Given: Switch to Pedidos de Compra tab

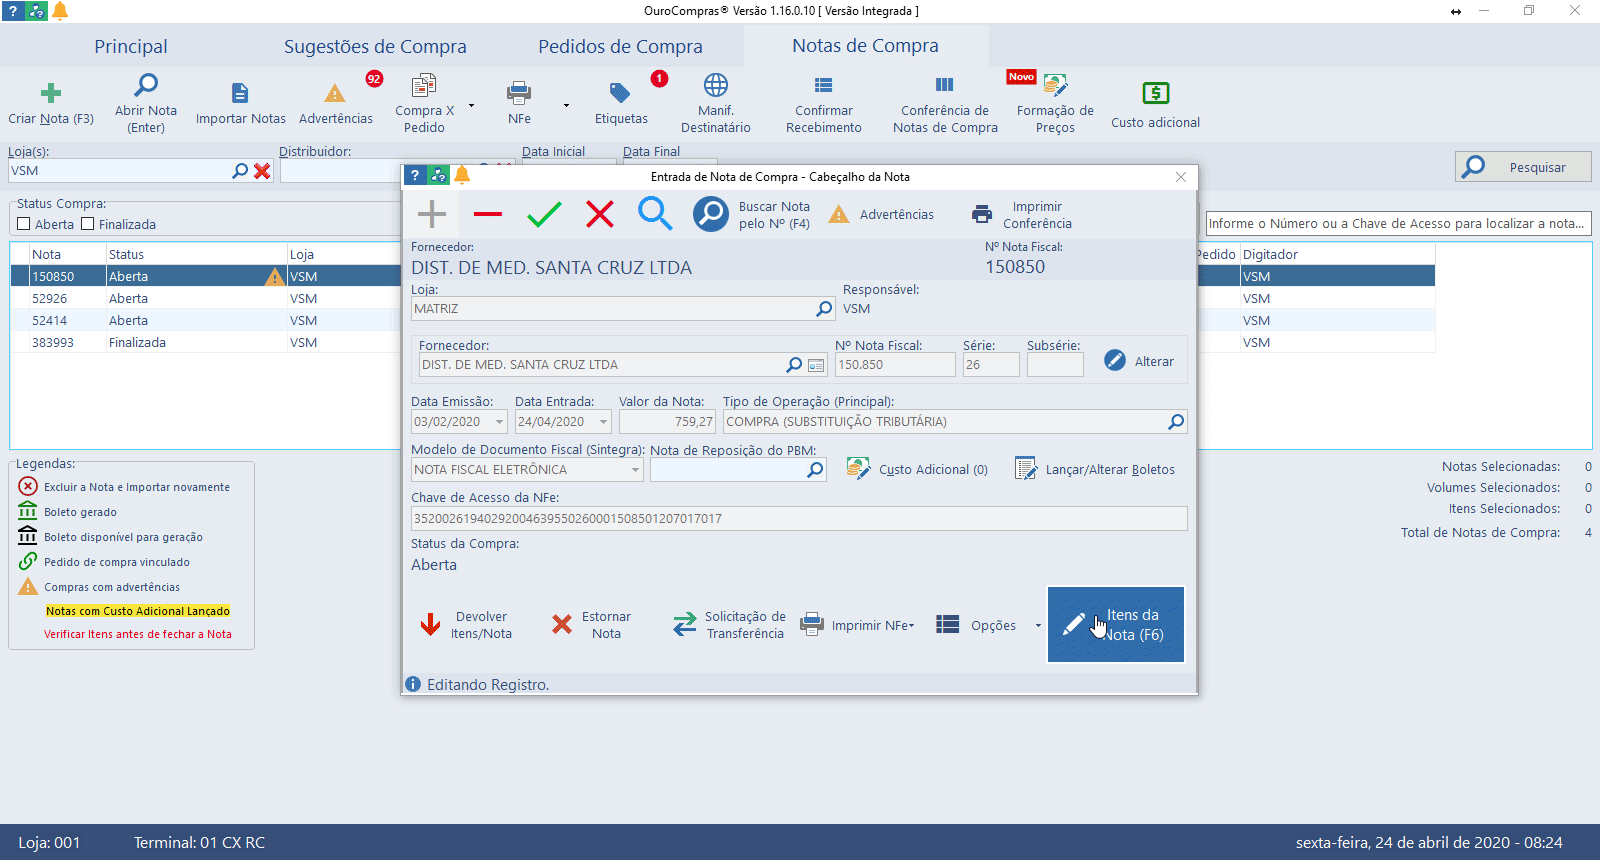Looking at the screenshot, I should pos(620,47).
